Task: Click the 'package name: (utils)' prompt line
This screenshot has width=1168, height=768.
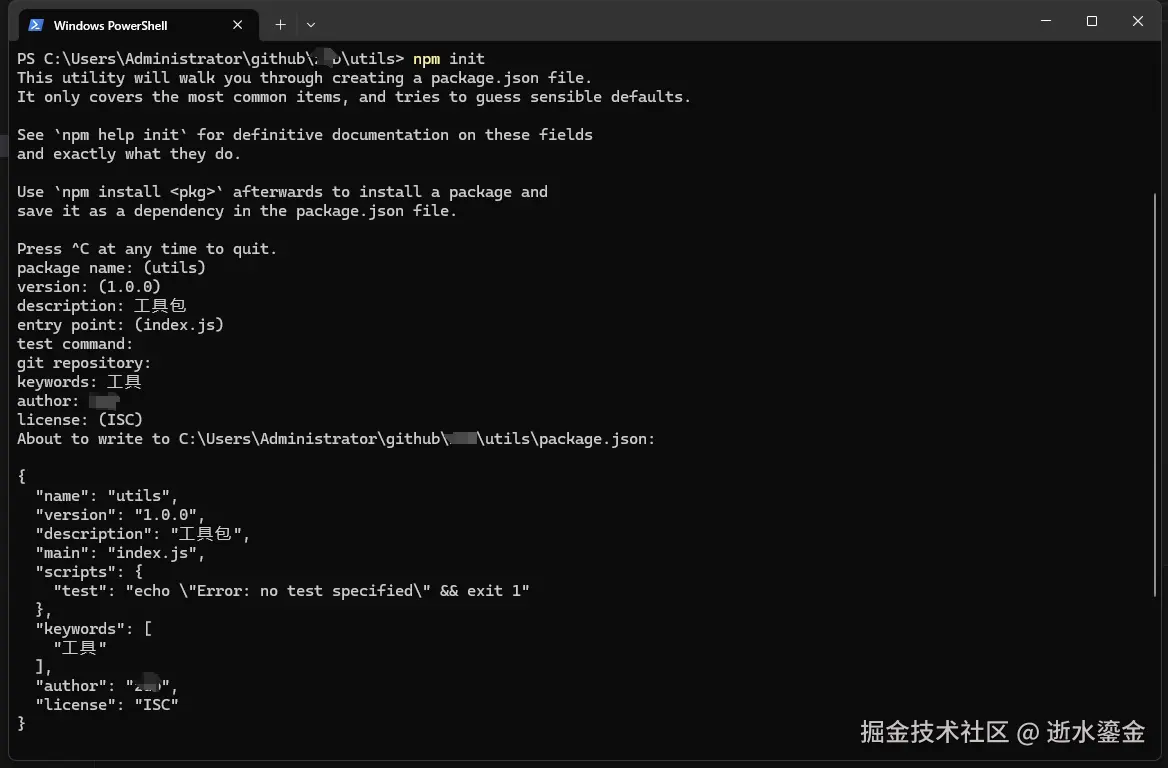Action: pyautogui.click(x=111, y=268)
